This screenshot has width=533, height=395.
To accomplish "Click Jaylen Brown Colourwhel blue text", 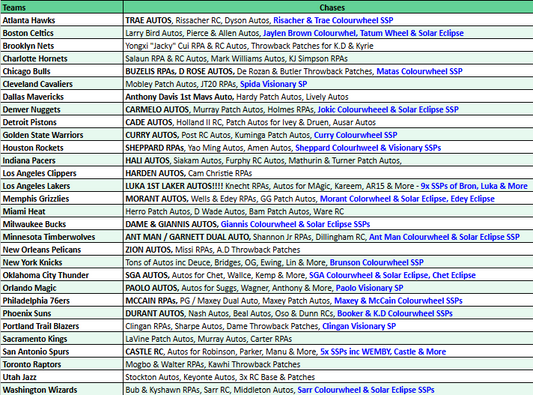I will 310,33.
